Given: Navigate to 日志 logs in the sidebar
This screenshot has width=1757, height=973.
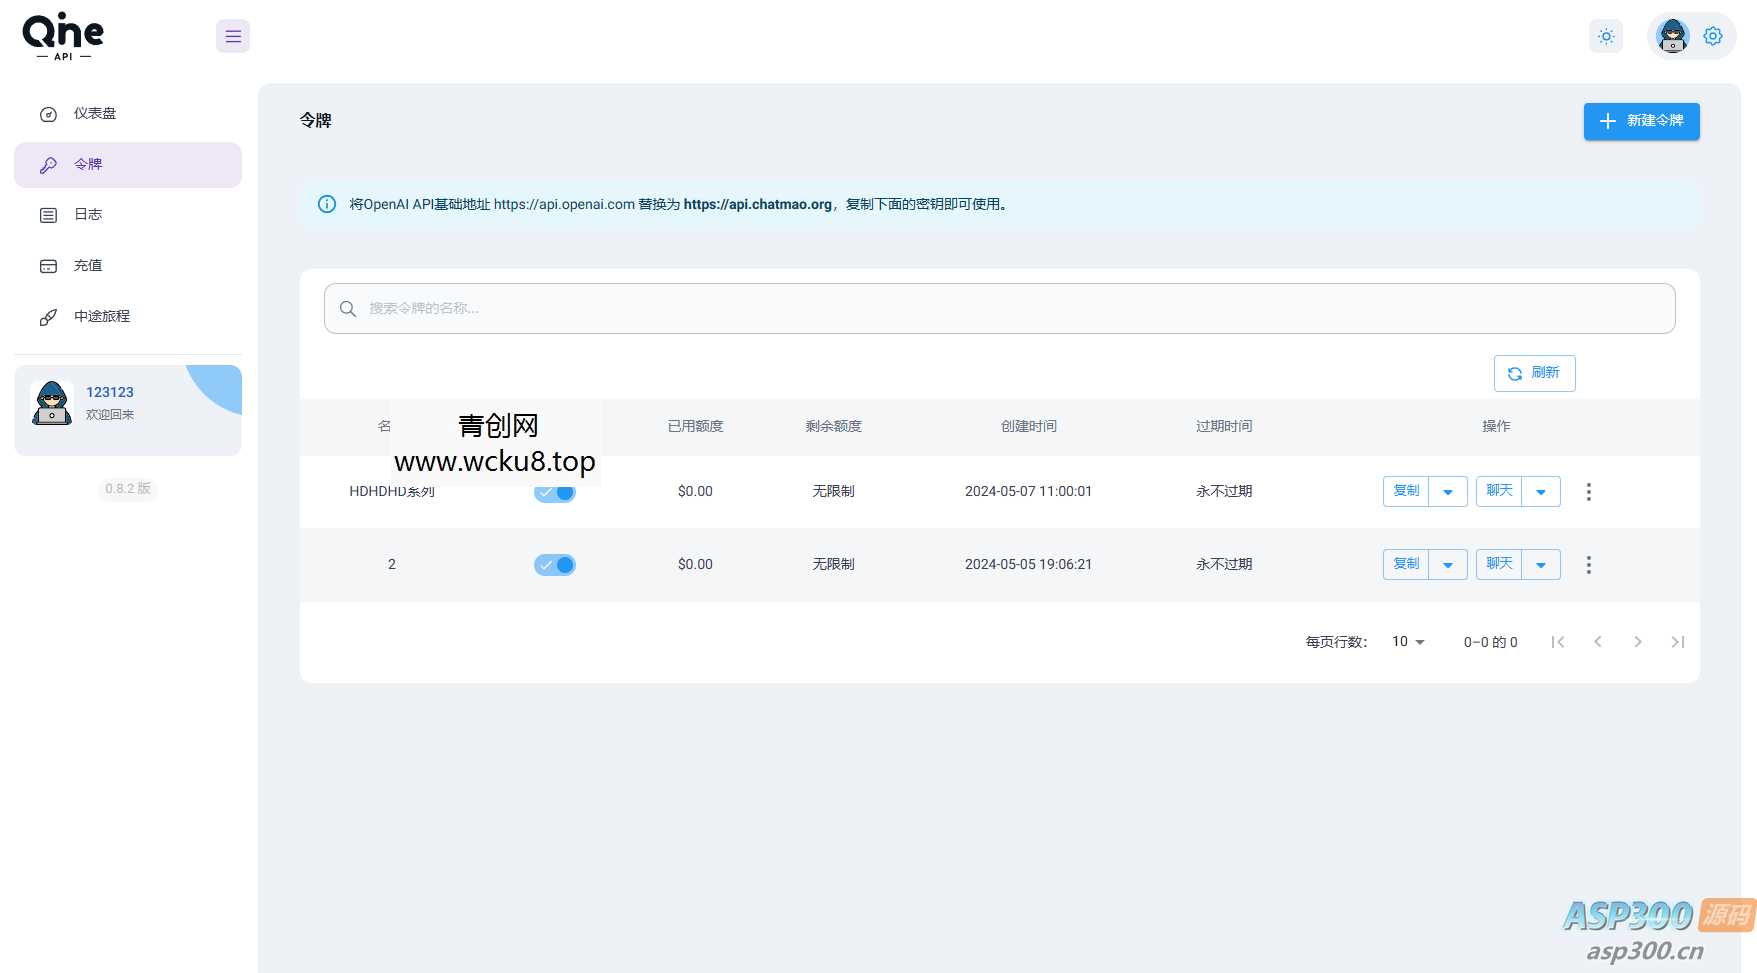Looking at the screenshot, I should [x=88, y=215].
